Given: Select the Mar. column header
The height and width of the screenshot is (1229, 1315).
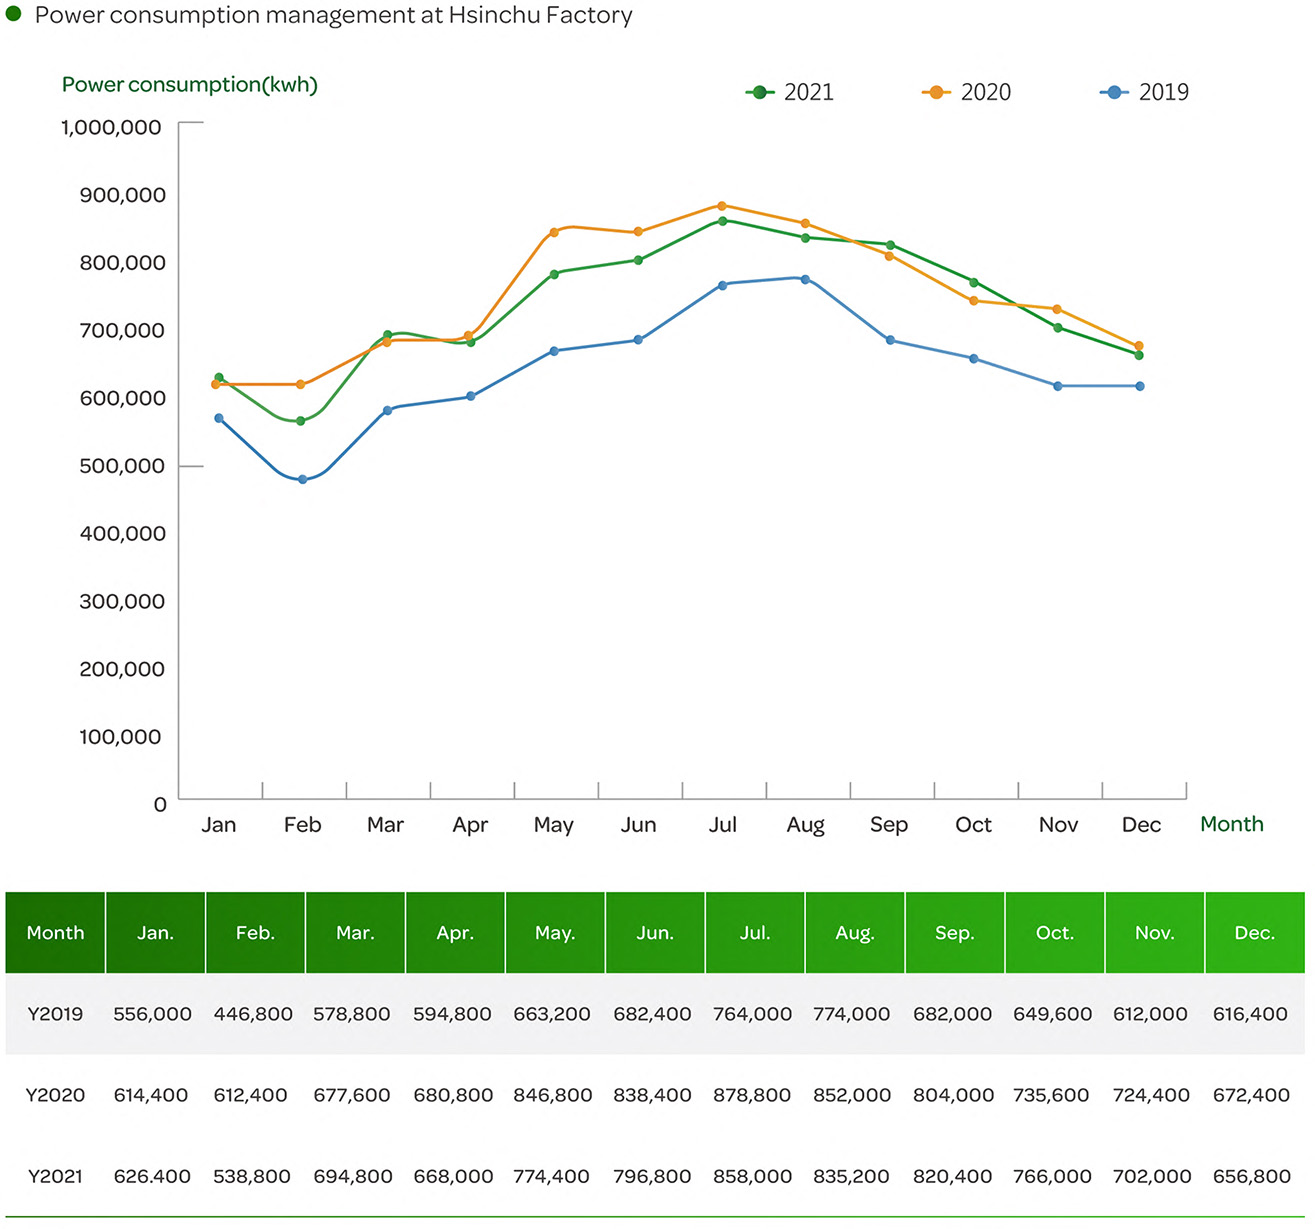Looking at the screenshot, I should pyautogui.click(x=355, y=933).
